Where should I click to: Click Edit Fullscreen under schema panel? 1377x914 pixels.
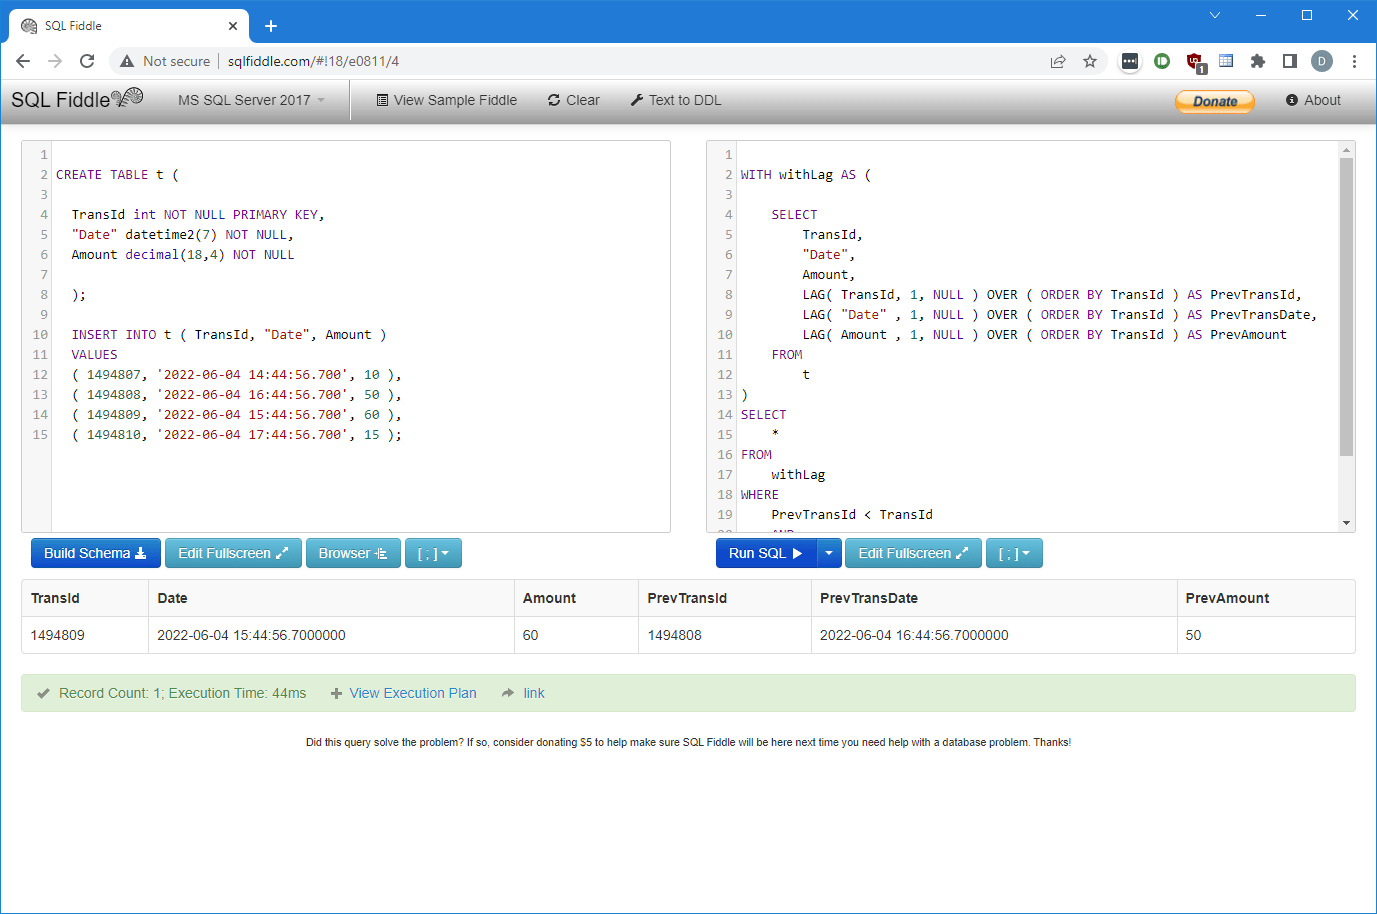[233, 553]
